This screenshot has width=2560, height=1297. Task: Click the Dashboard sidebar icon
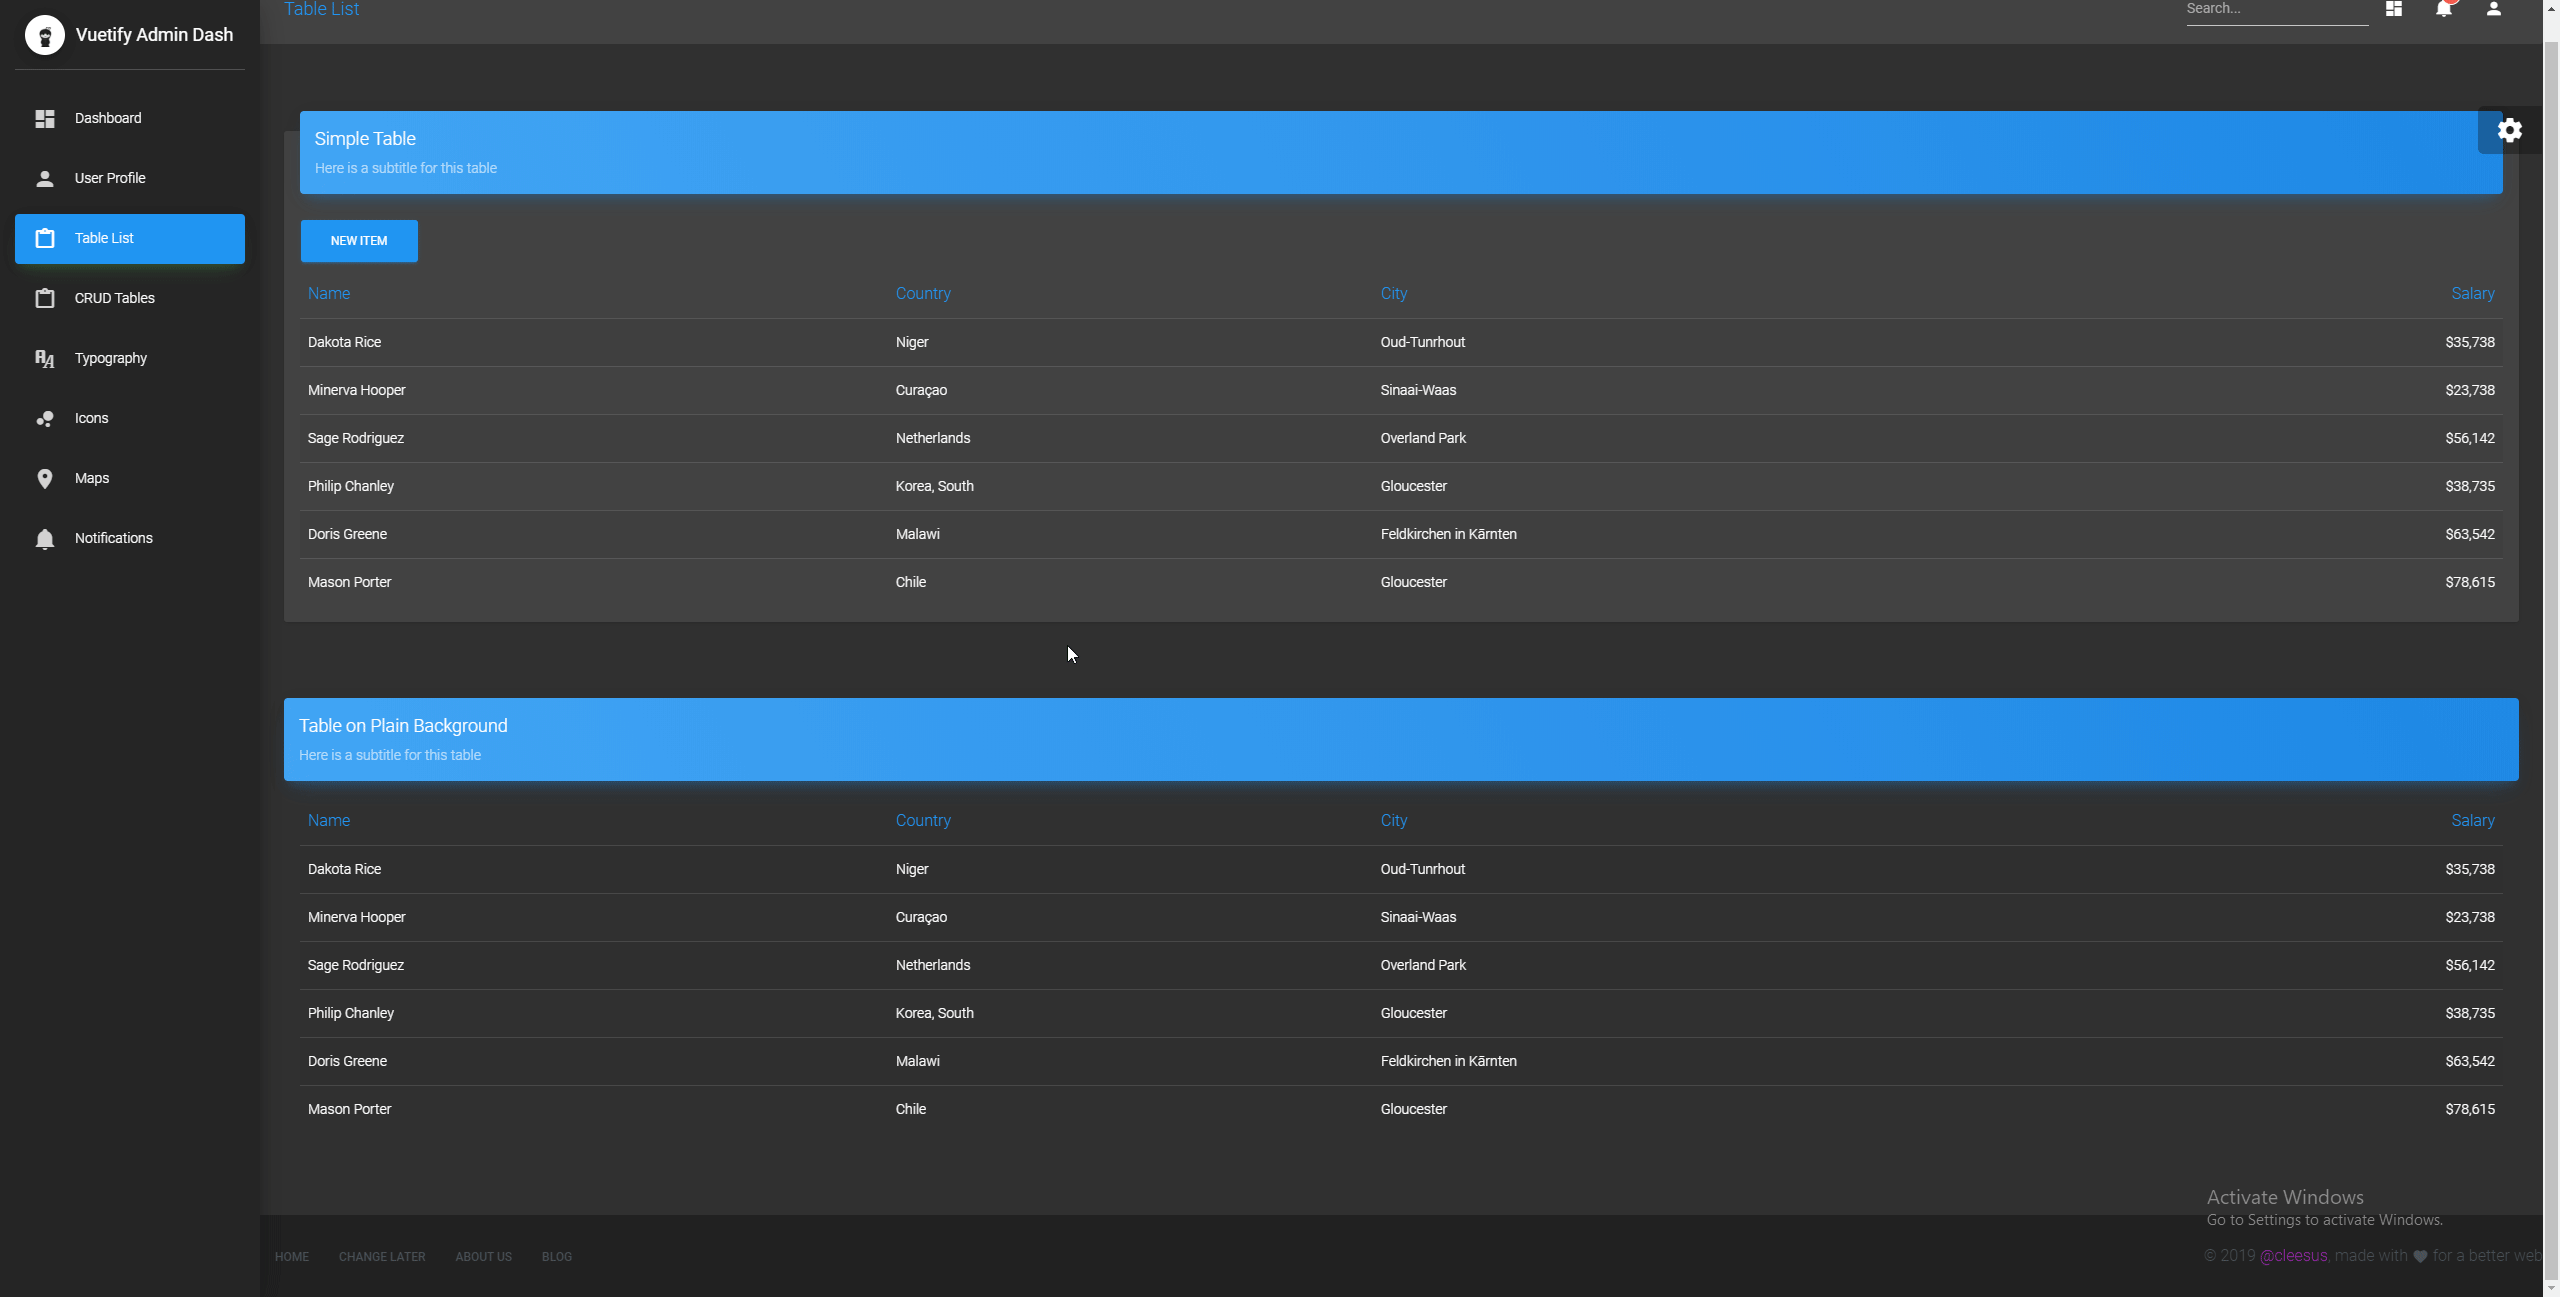point(45,117)
